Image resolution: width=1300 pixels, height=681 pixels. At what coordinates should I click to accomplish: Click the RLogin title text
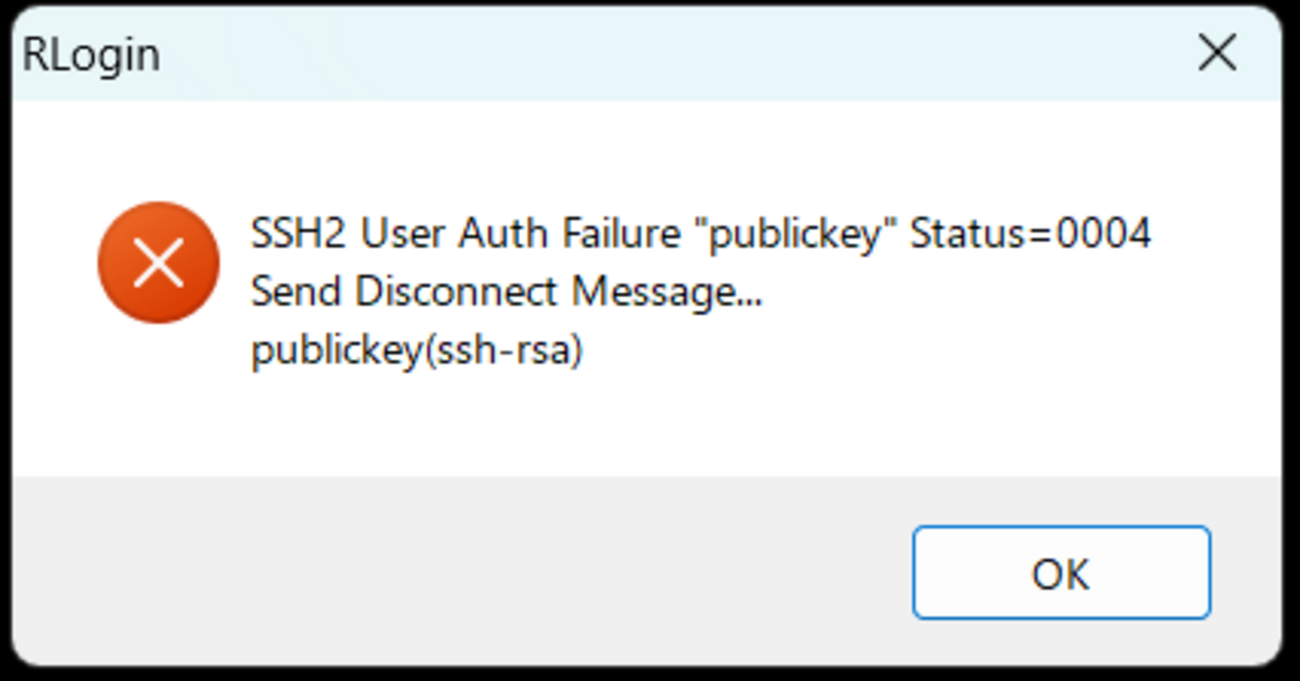pos(91,55)
